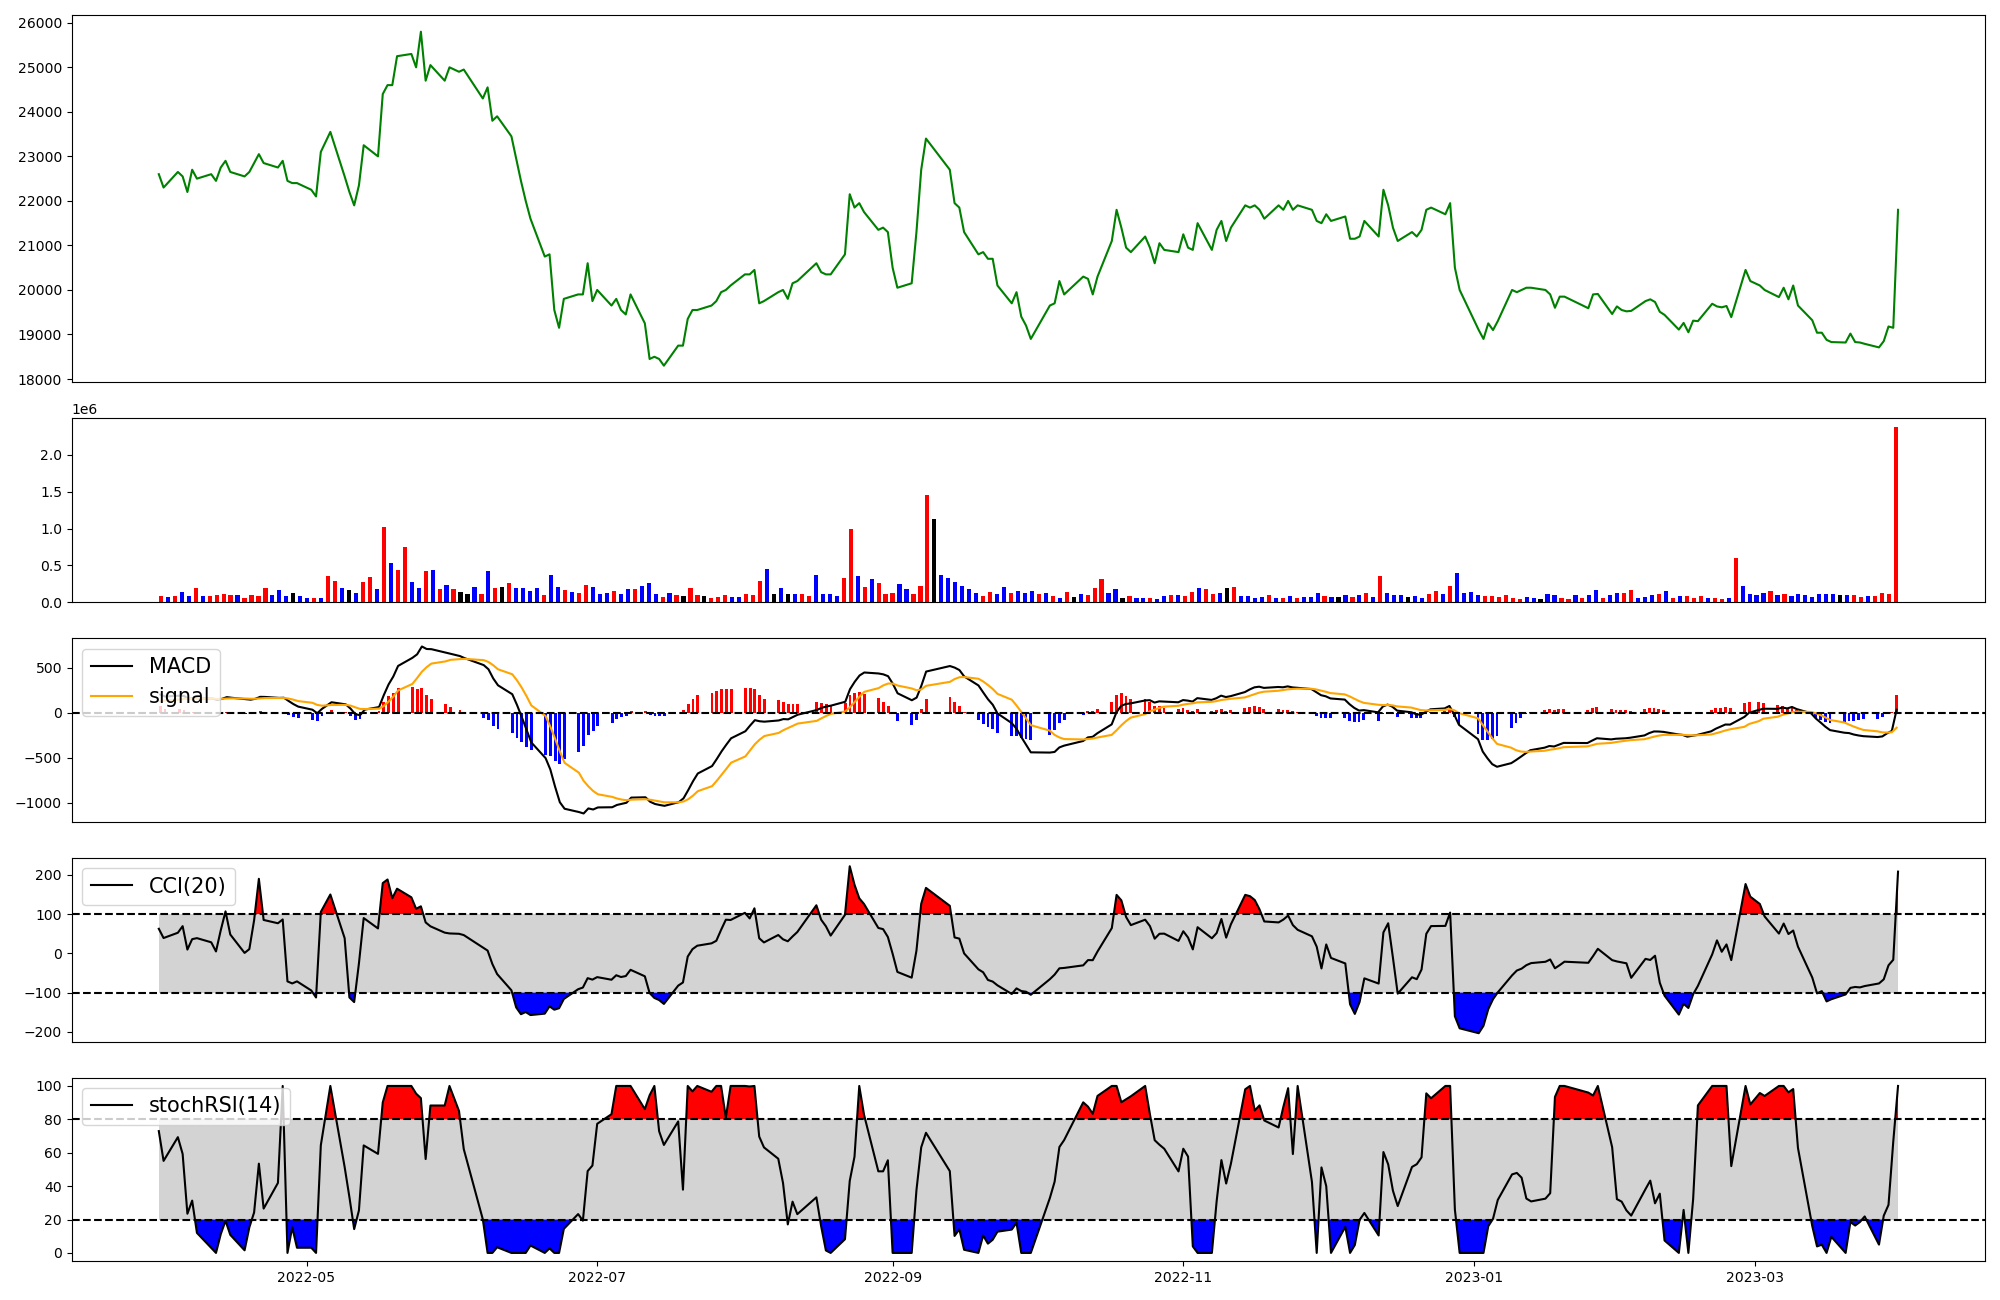The height and width of the screenshot is (1300, 2000).
Task: Click the -200 CCI axis tick label
Action: 44,1033
